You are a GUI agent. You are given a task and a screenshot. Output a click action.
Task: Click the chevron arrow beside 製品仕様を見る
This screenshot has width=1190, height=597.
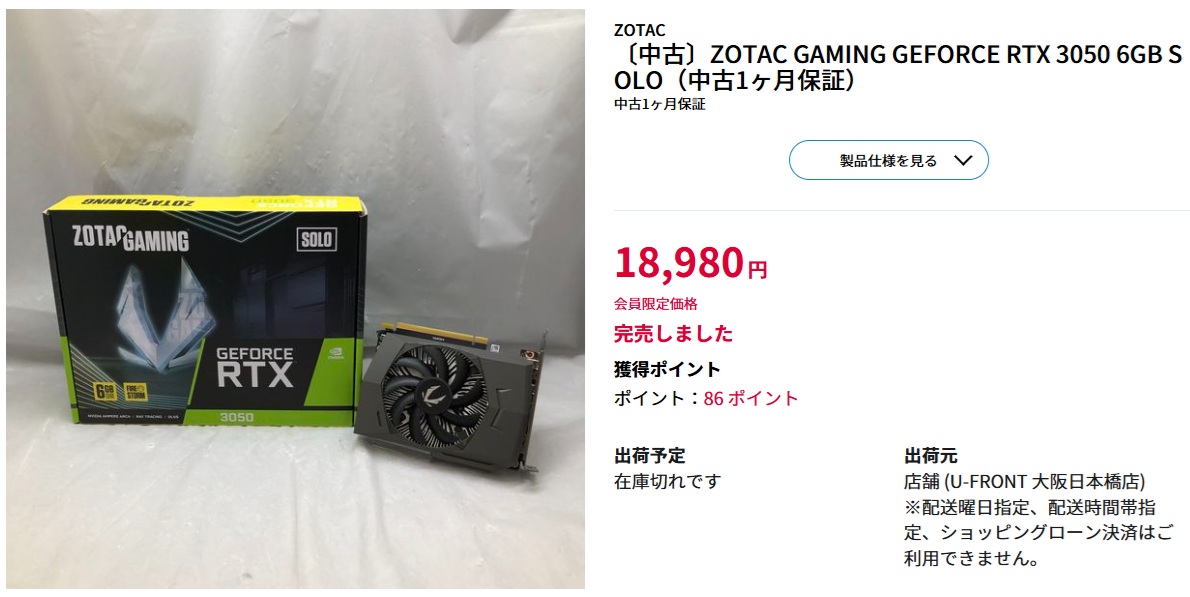pyautogui.click(x=962, y=160)
